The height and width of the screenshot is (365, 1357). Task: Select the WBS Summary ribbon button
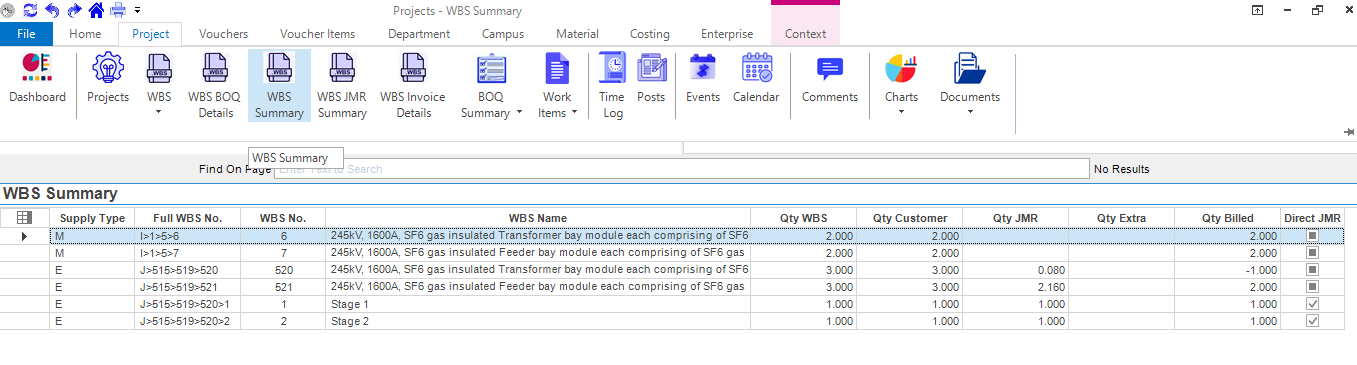[279, 86]
